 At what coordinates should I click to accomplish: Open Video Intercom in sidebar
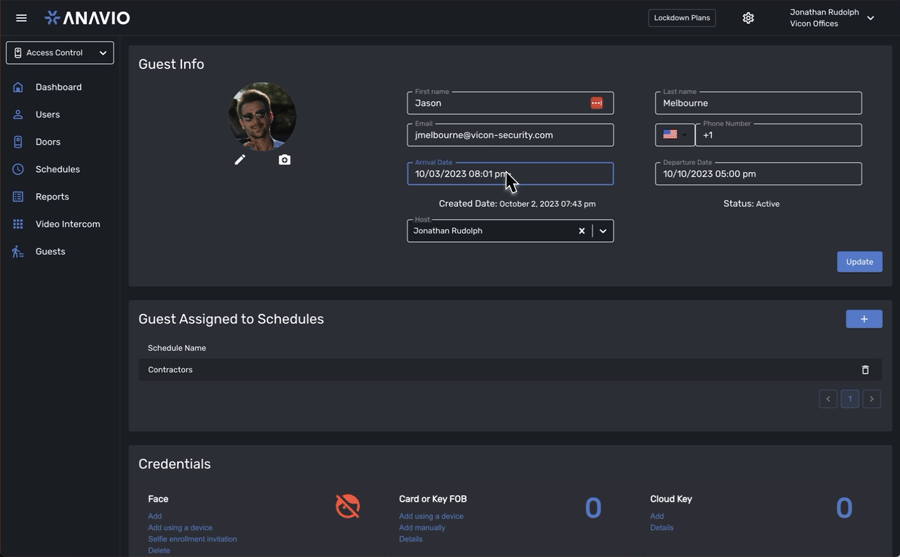67,224
